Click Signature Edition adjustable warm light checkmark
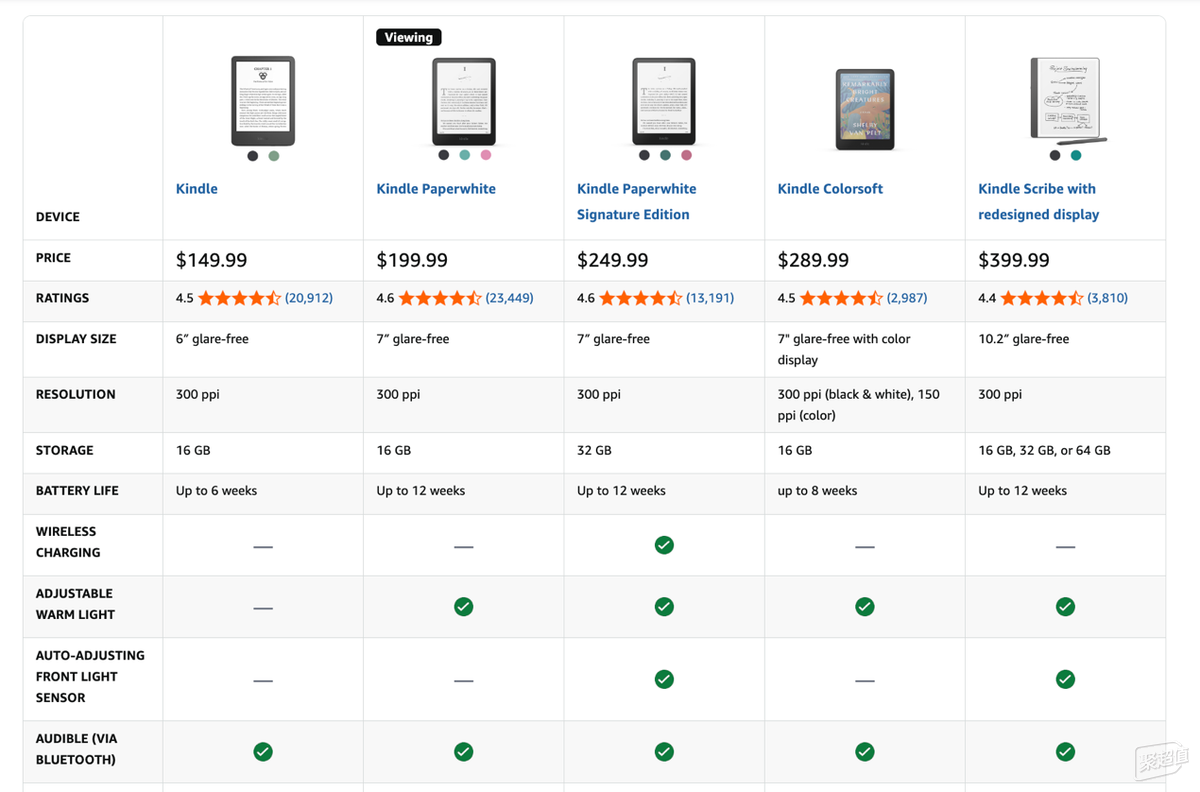The height and width of the screenshot is (792, 1200). pyautogui.click(x=664, y=607)
